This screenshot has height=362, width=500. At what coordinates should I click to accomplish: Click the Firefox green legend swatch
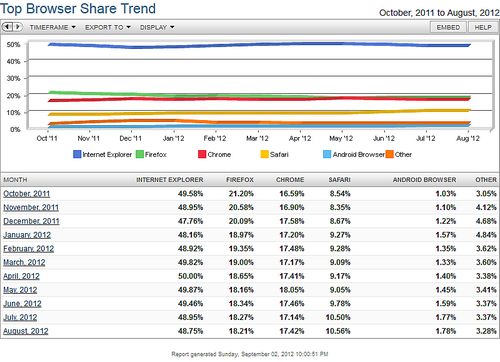(x=140, y=154)
